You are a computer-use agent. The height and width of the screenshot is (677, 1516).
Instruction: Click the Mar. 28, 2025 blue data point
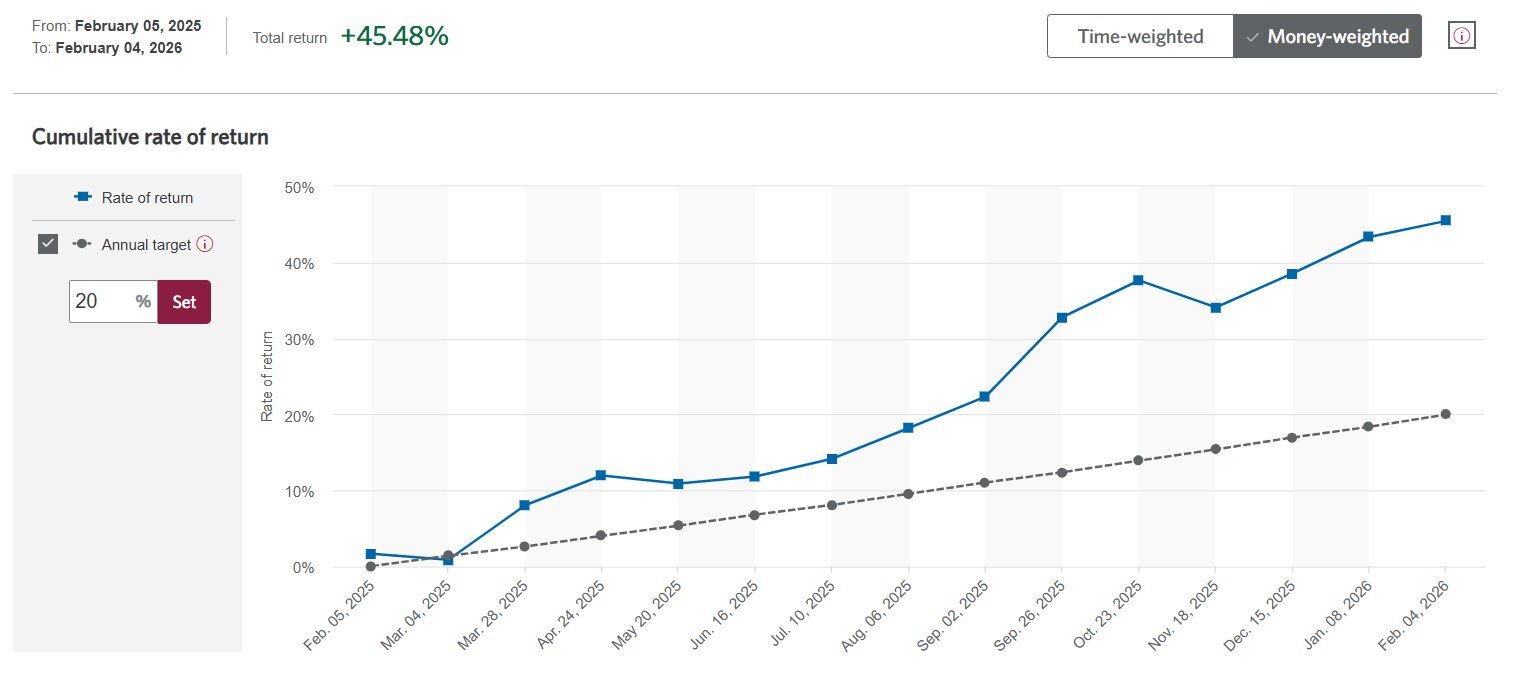tap(525, 506)
